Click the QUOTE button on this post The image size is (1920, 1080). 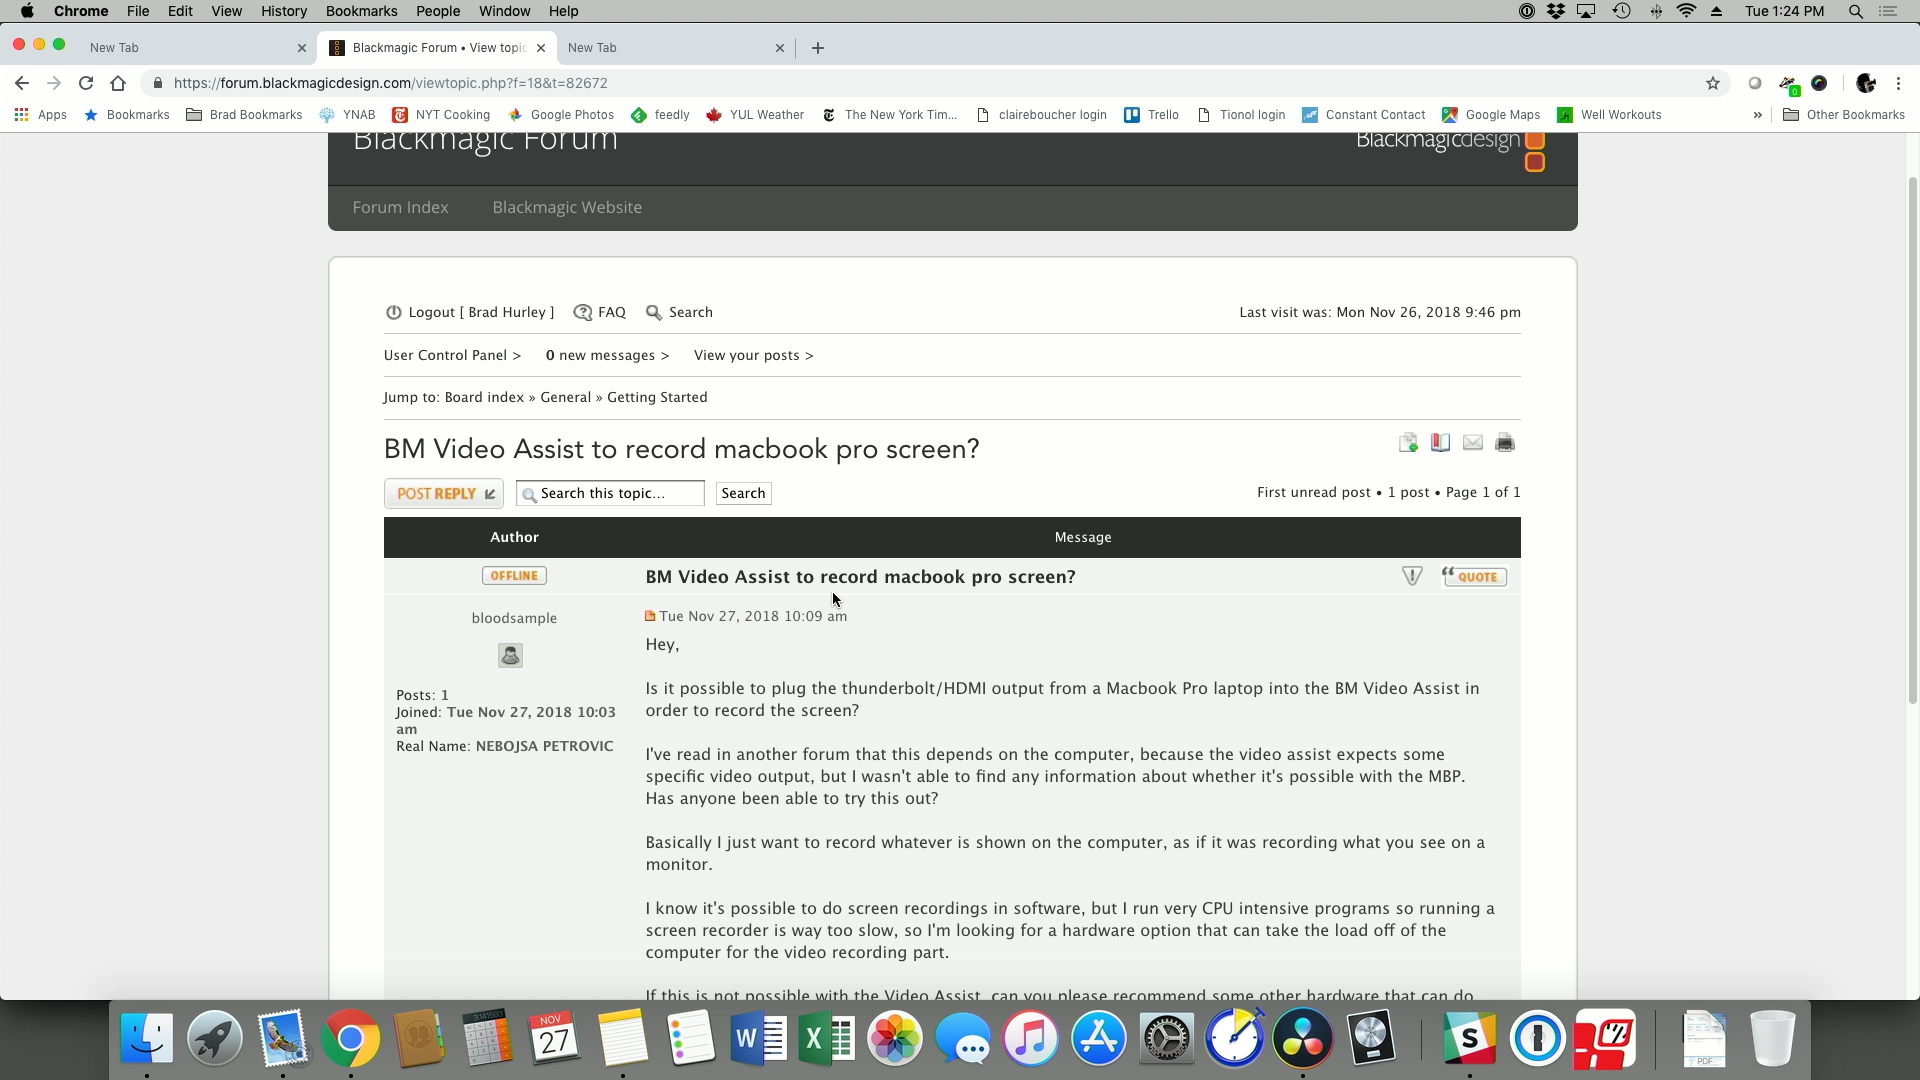click(1474, 576)
